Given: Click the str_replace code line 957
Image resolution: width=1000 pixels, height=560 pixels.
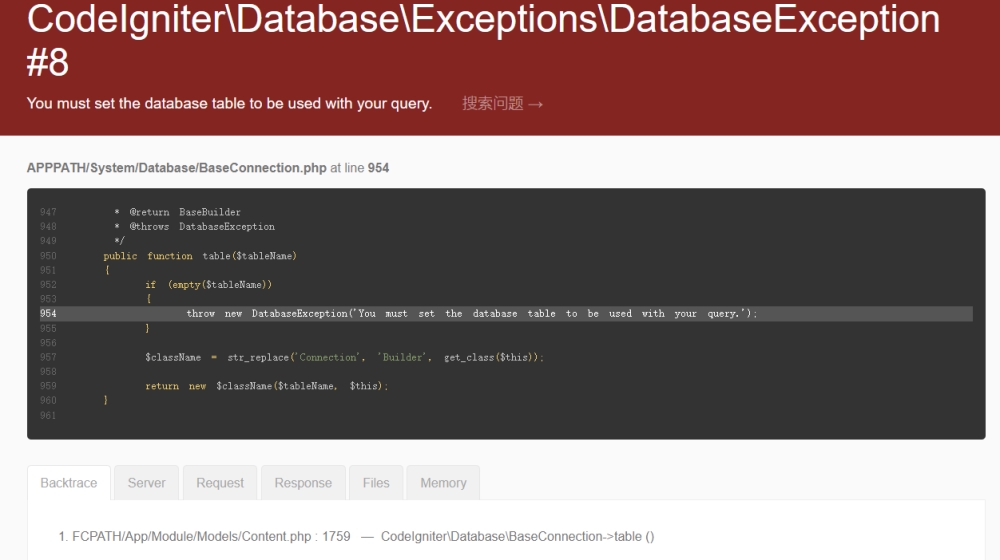Looking at the screenshot, I should (x=344, y=357).
